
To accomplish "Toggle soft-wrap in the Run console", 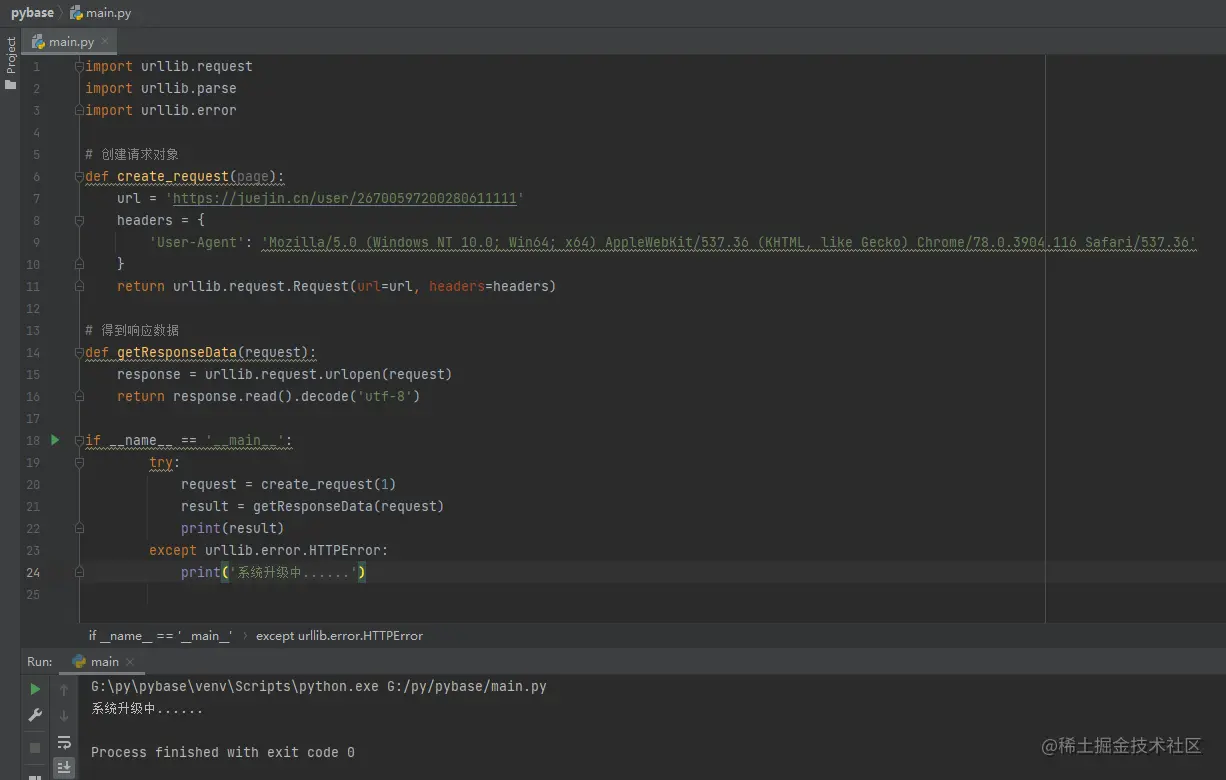I will [64, 742].
